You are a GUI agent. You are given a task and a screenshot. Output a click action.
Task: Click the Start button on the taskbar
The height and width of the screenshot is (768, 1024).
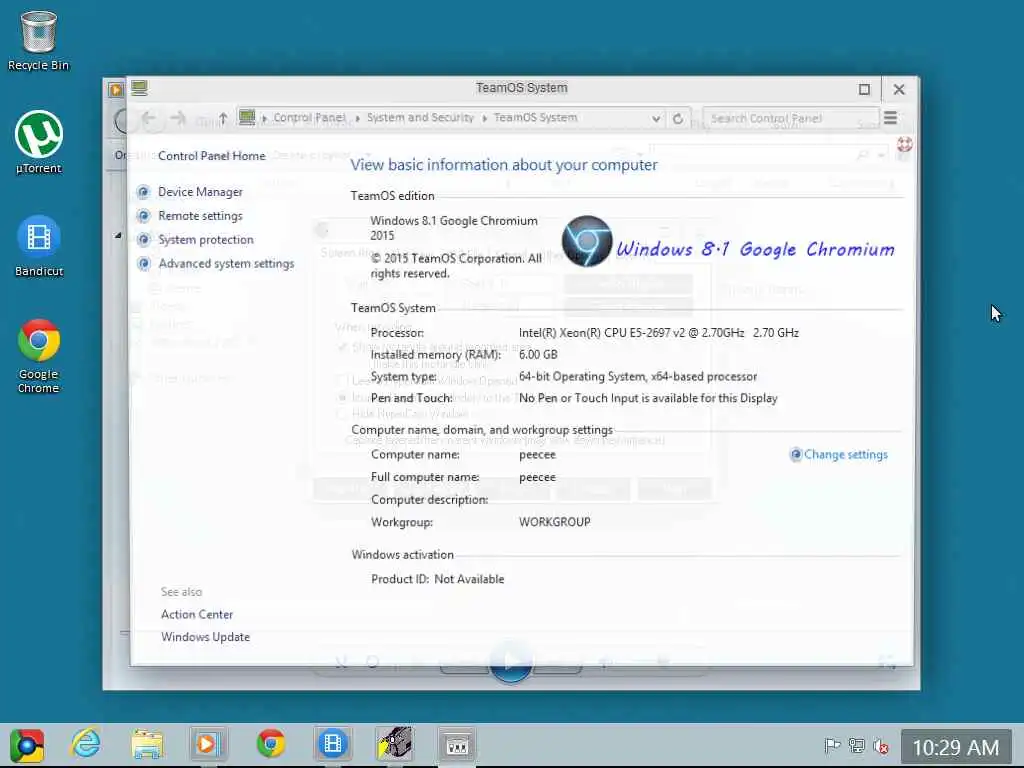click(x=27, y=745)
